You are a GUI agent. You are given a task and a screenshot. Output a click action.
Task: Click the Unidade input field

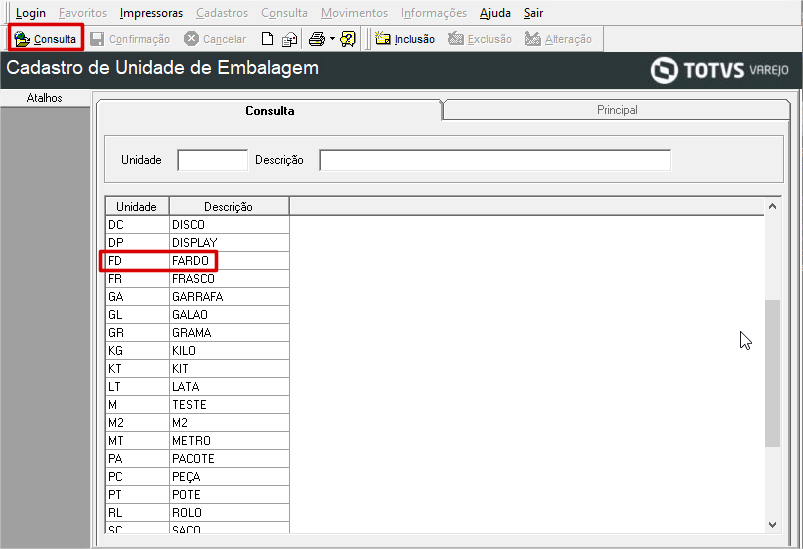pos(213,160)
